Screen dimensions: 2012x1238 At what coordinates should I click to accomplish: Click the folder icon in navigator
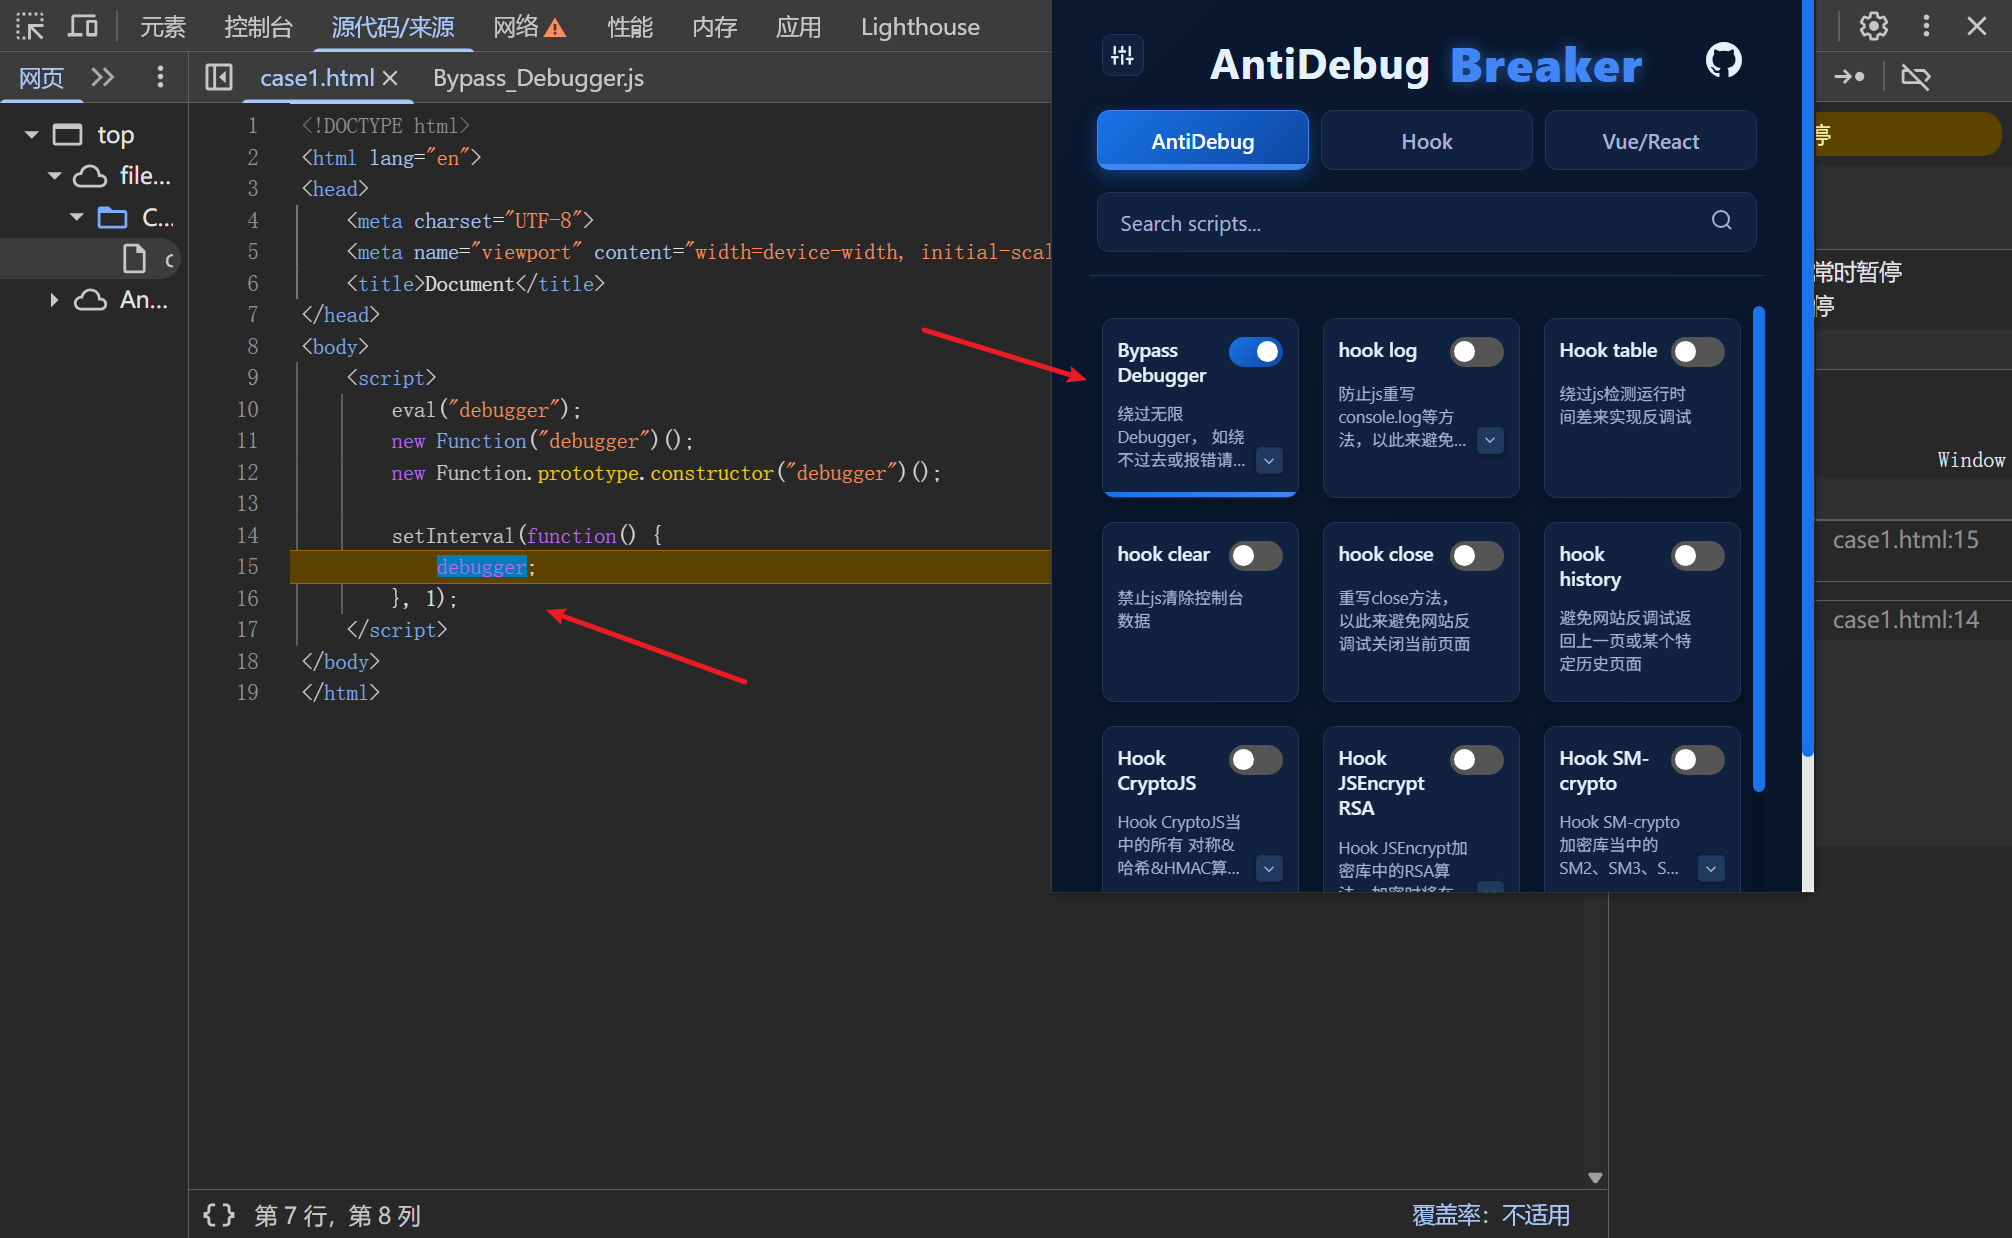click(112, 217)
